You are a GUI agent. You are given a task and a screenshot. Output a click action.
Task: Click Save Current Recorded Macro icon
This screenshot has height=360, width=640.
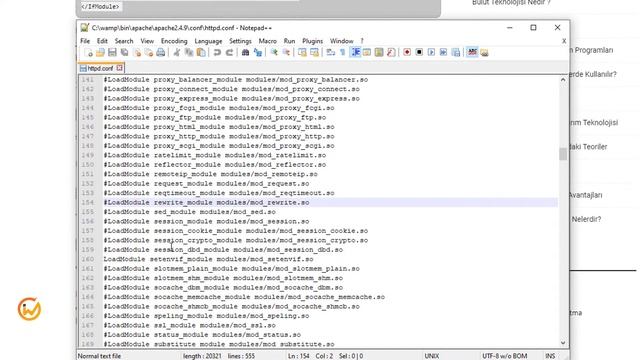pyautogui.click(x=456, y=52)
